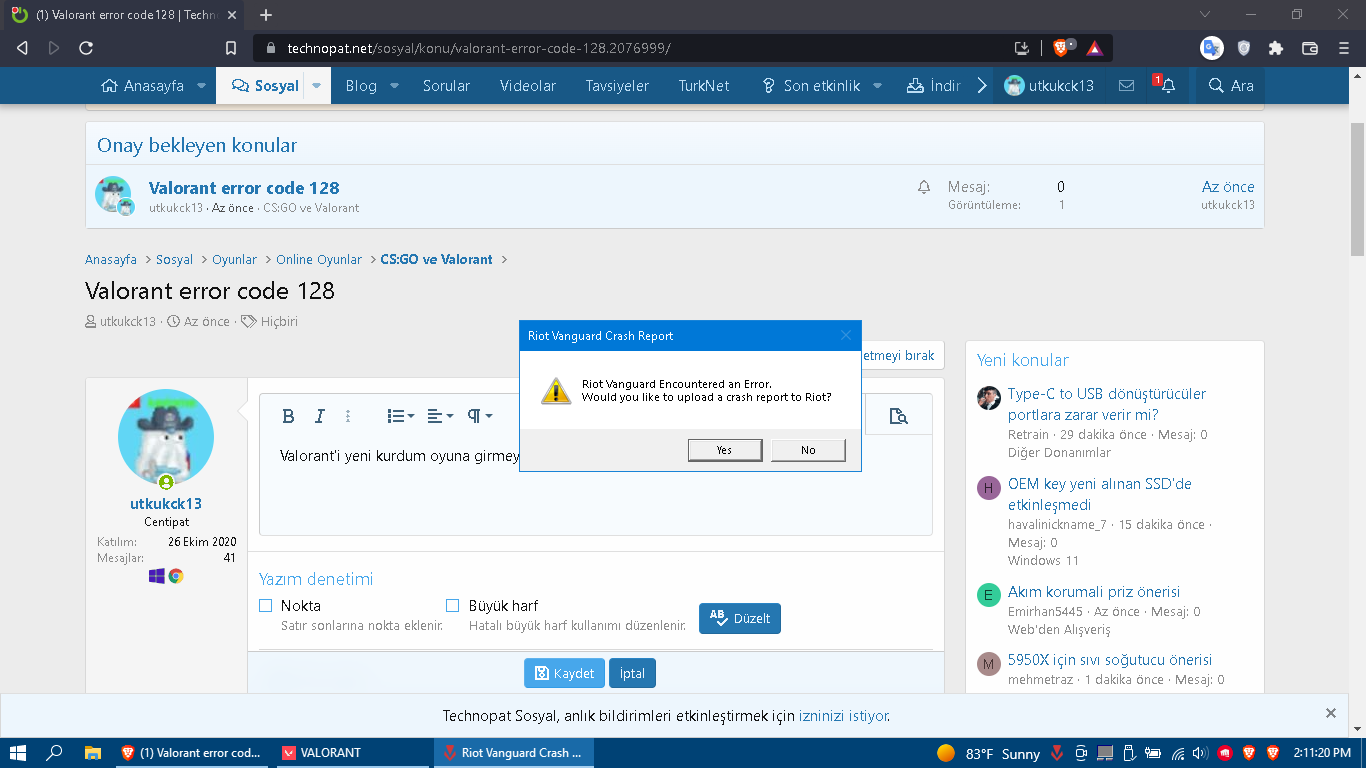Open the text alignment dropdown in the editor
Viewport: 1366px width, 768px height.
[x=440, y=416]
